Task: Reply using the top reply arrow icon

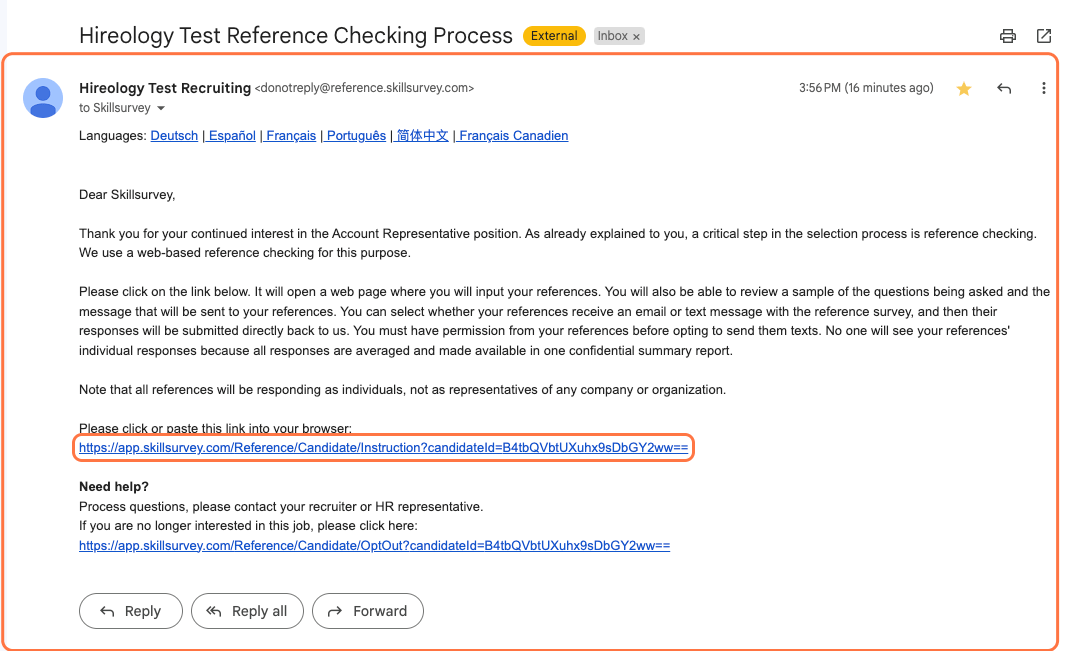Action: point(1004,88)
